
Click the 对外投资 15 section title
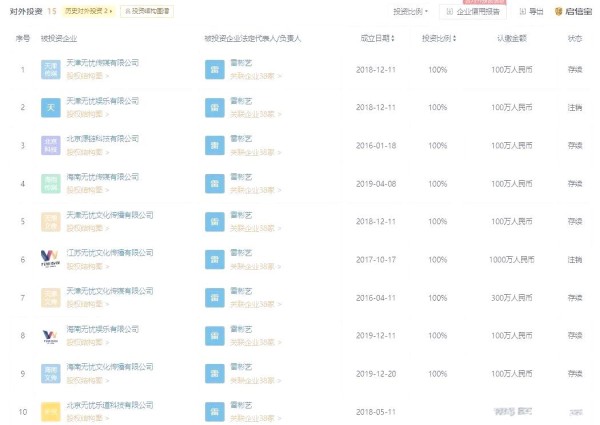(33, 11)
